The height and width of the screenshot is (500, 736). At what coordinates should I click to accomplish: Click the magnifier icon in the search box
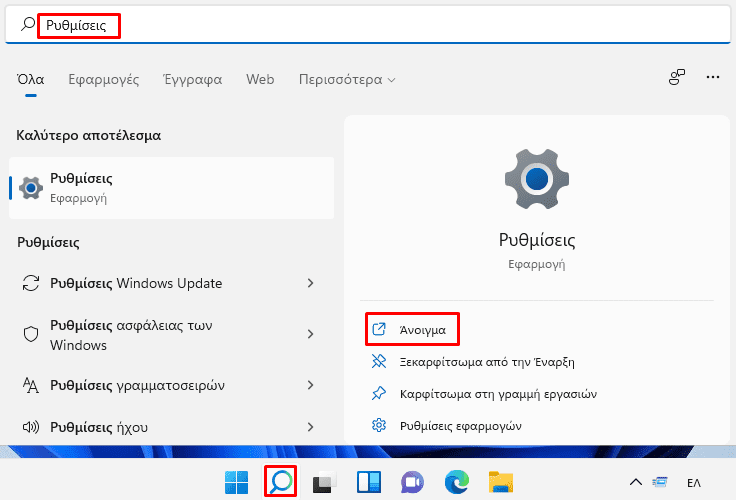[28, 24]
